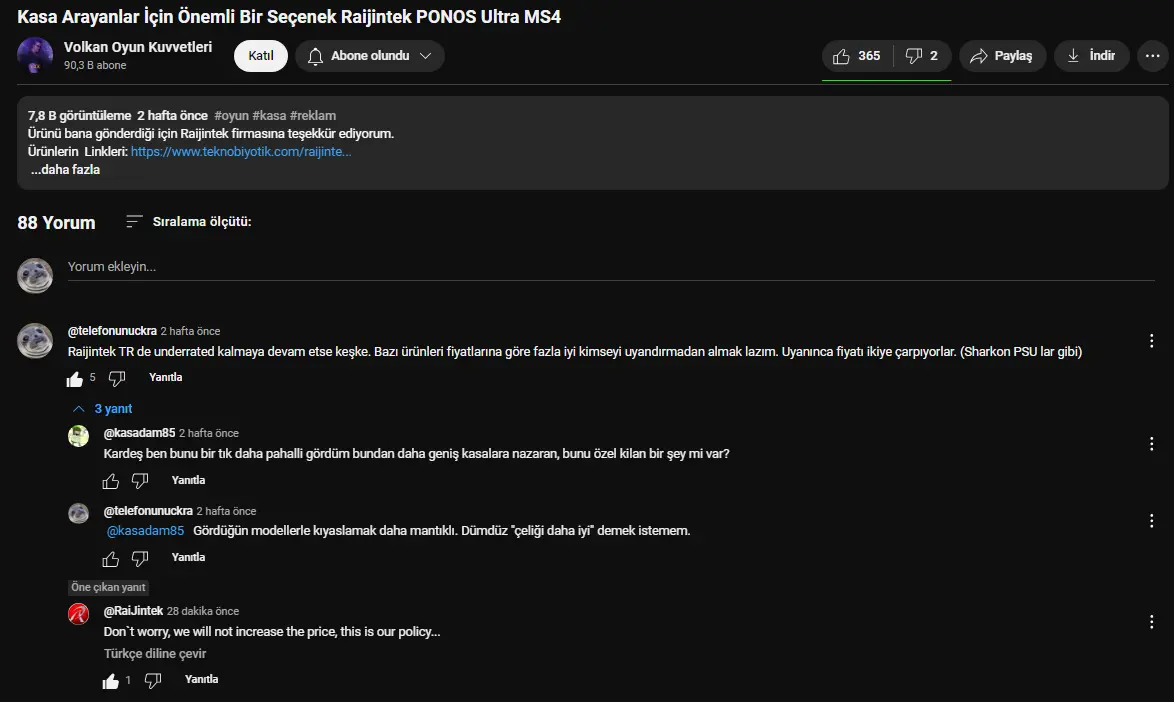Join the channel via Katıl button
The height and width of the screenshot is (702, 1174).
pos(261,56)
